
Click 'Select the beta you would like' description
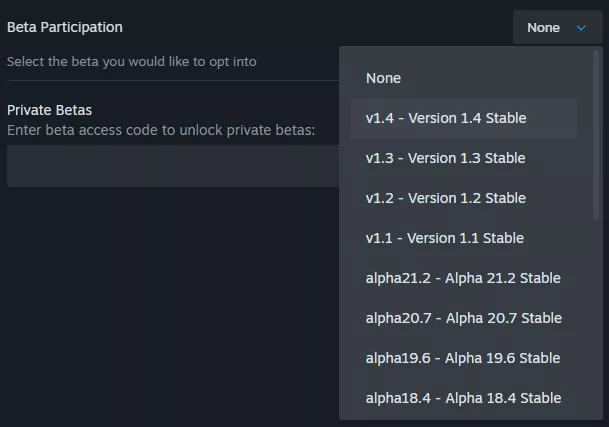coord(131,61)
